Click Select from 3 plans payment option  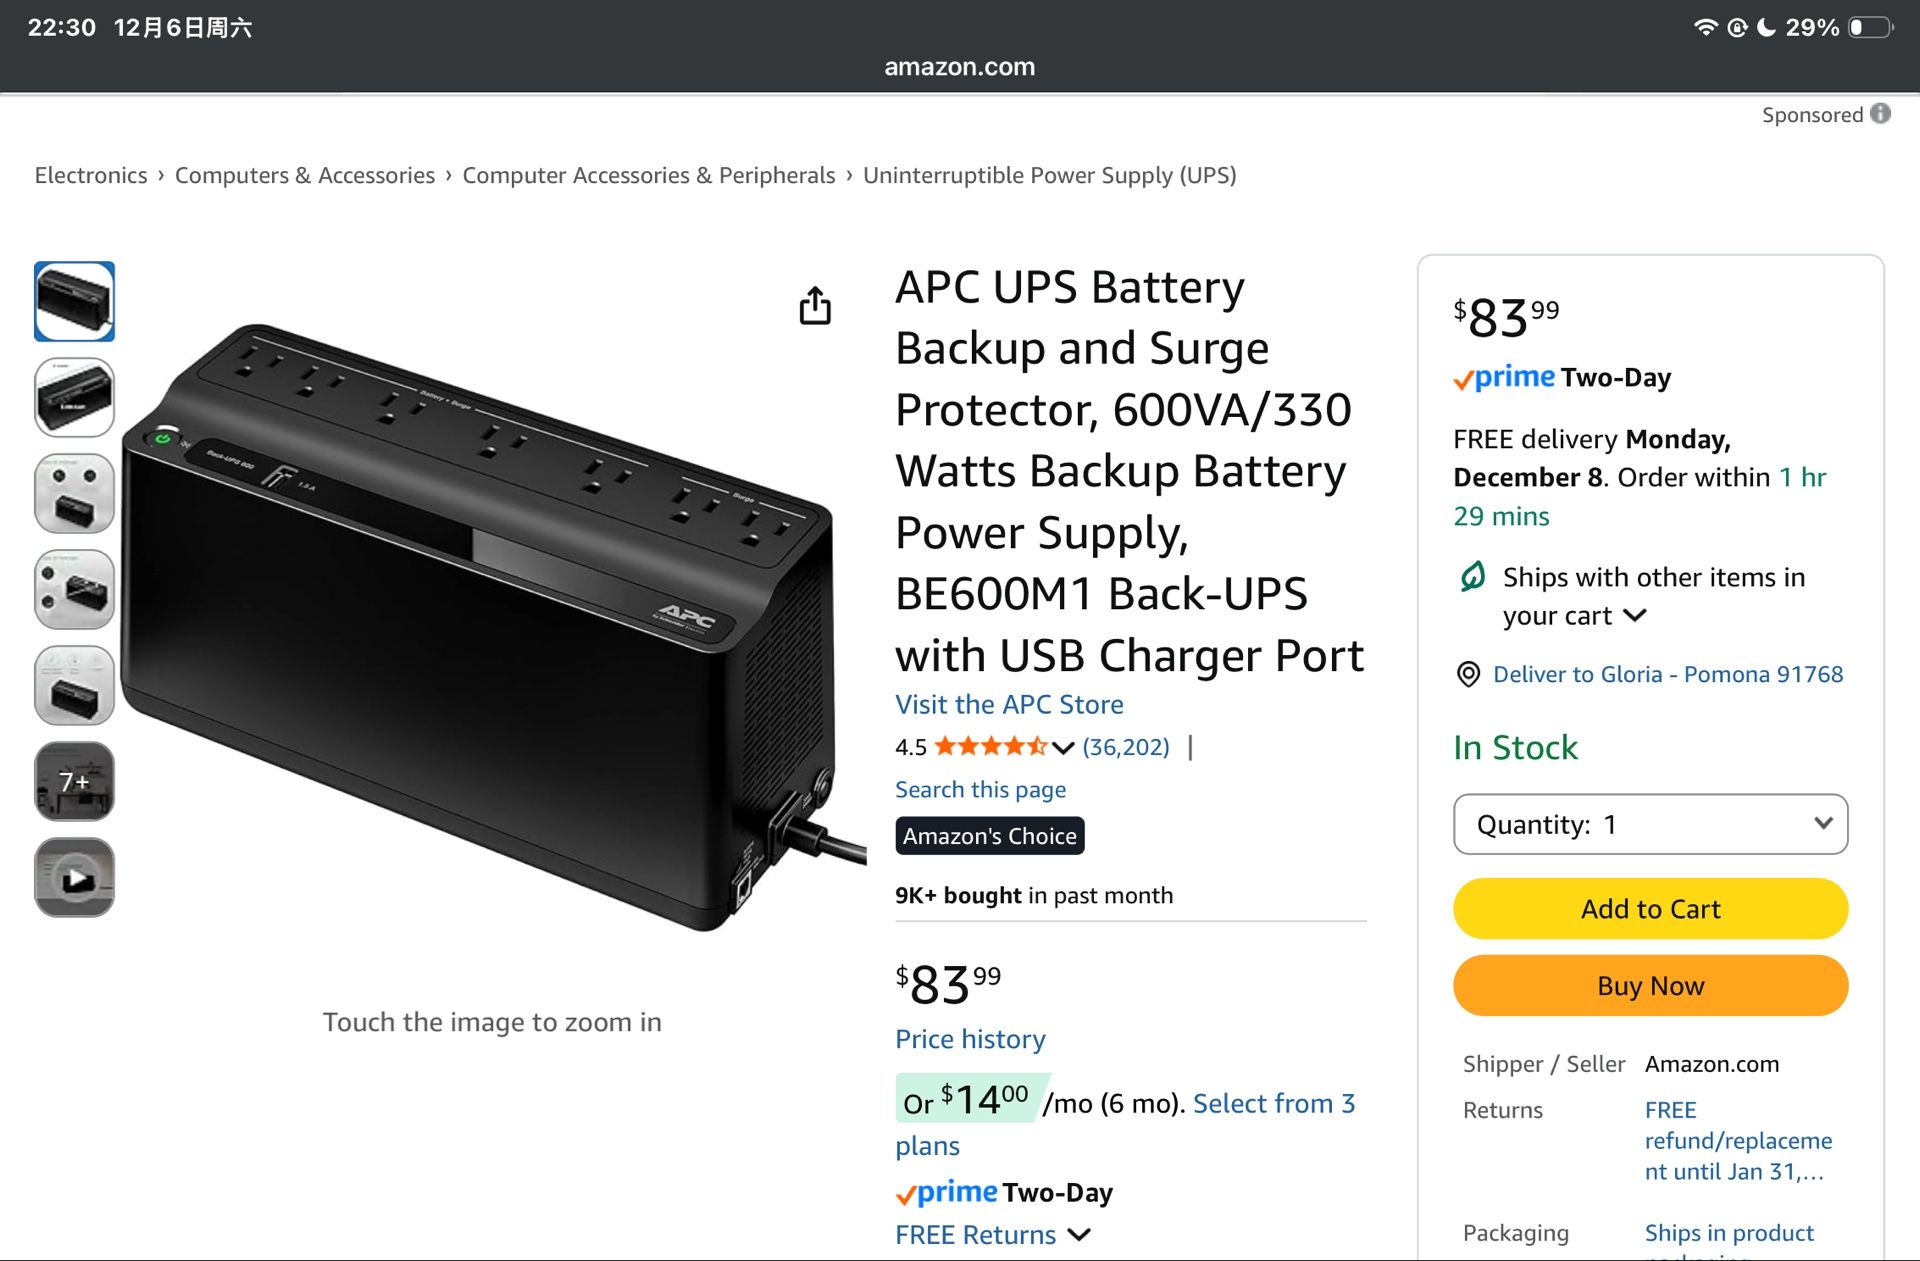[x=1274, y=1103]
